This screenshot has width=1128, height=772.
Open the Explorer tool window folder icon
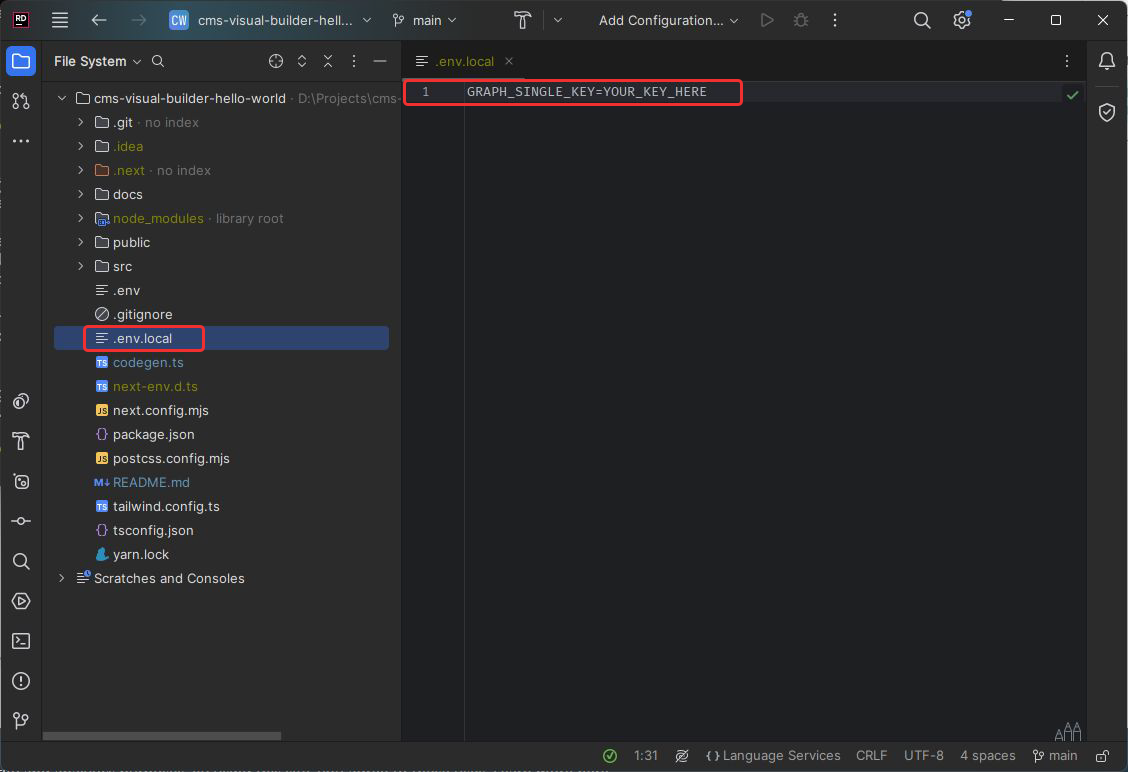click(x=21, y=61)
